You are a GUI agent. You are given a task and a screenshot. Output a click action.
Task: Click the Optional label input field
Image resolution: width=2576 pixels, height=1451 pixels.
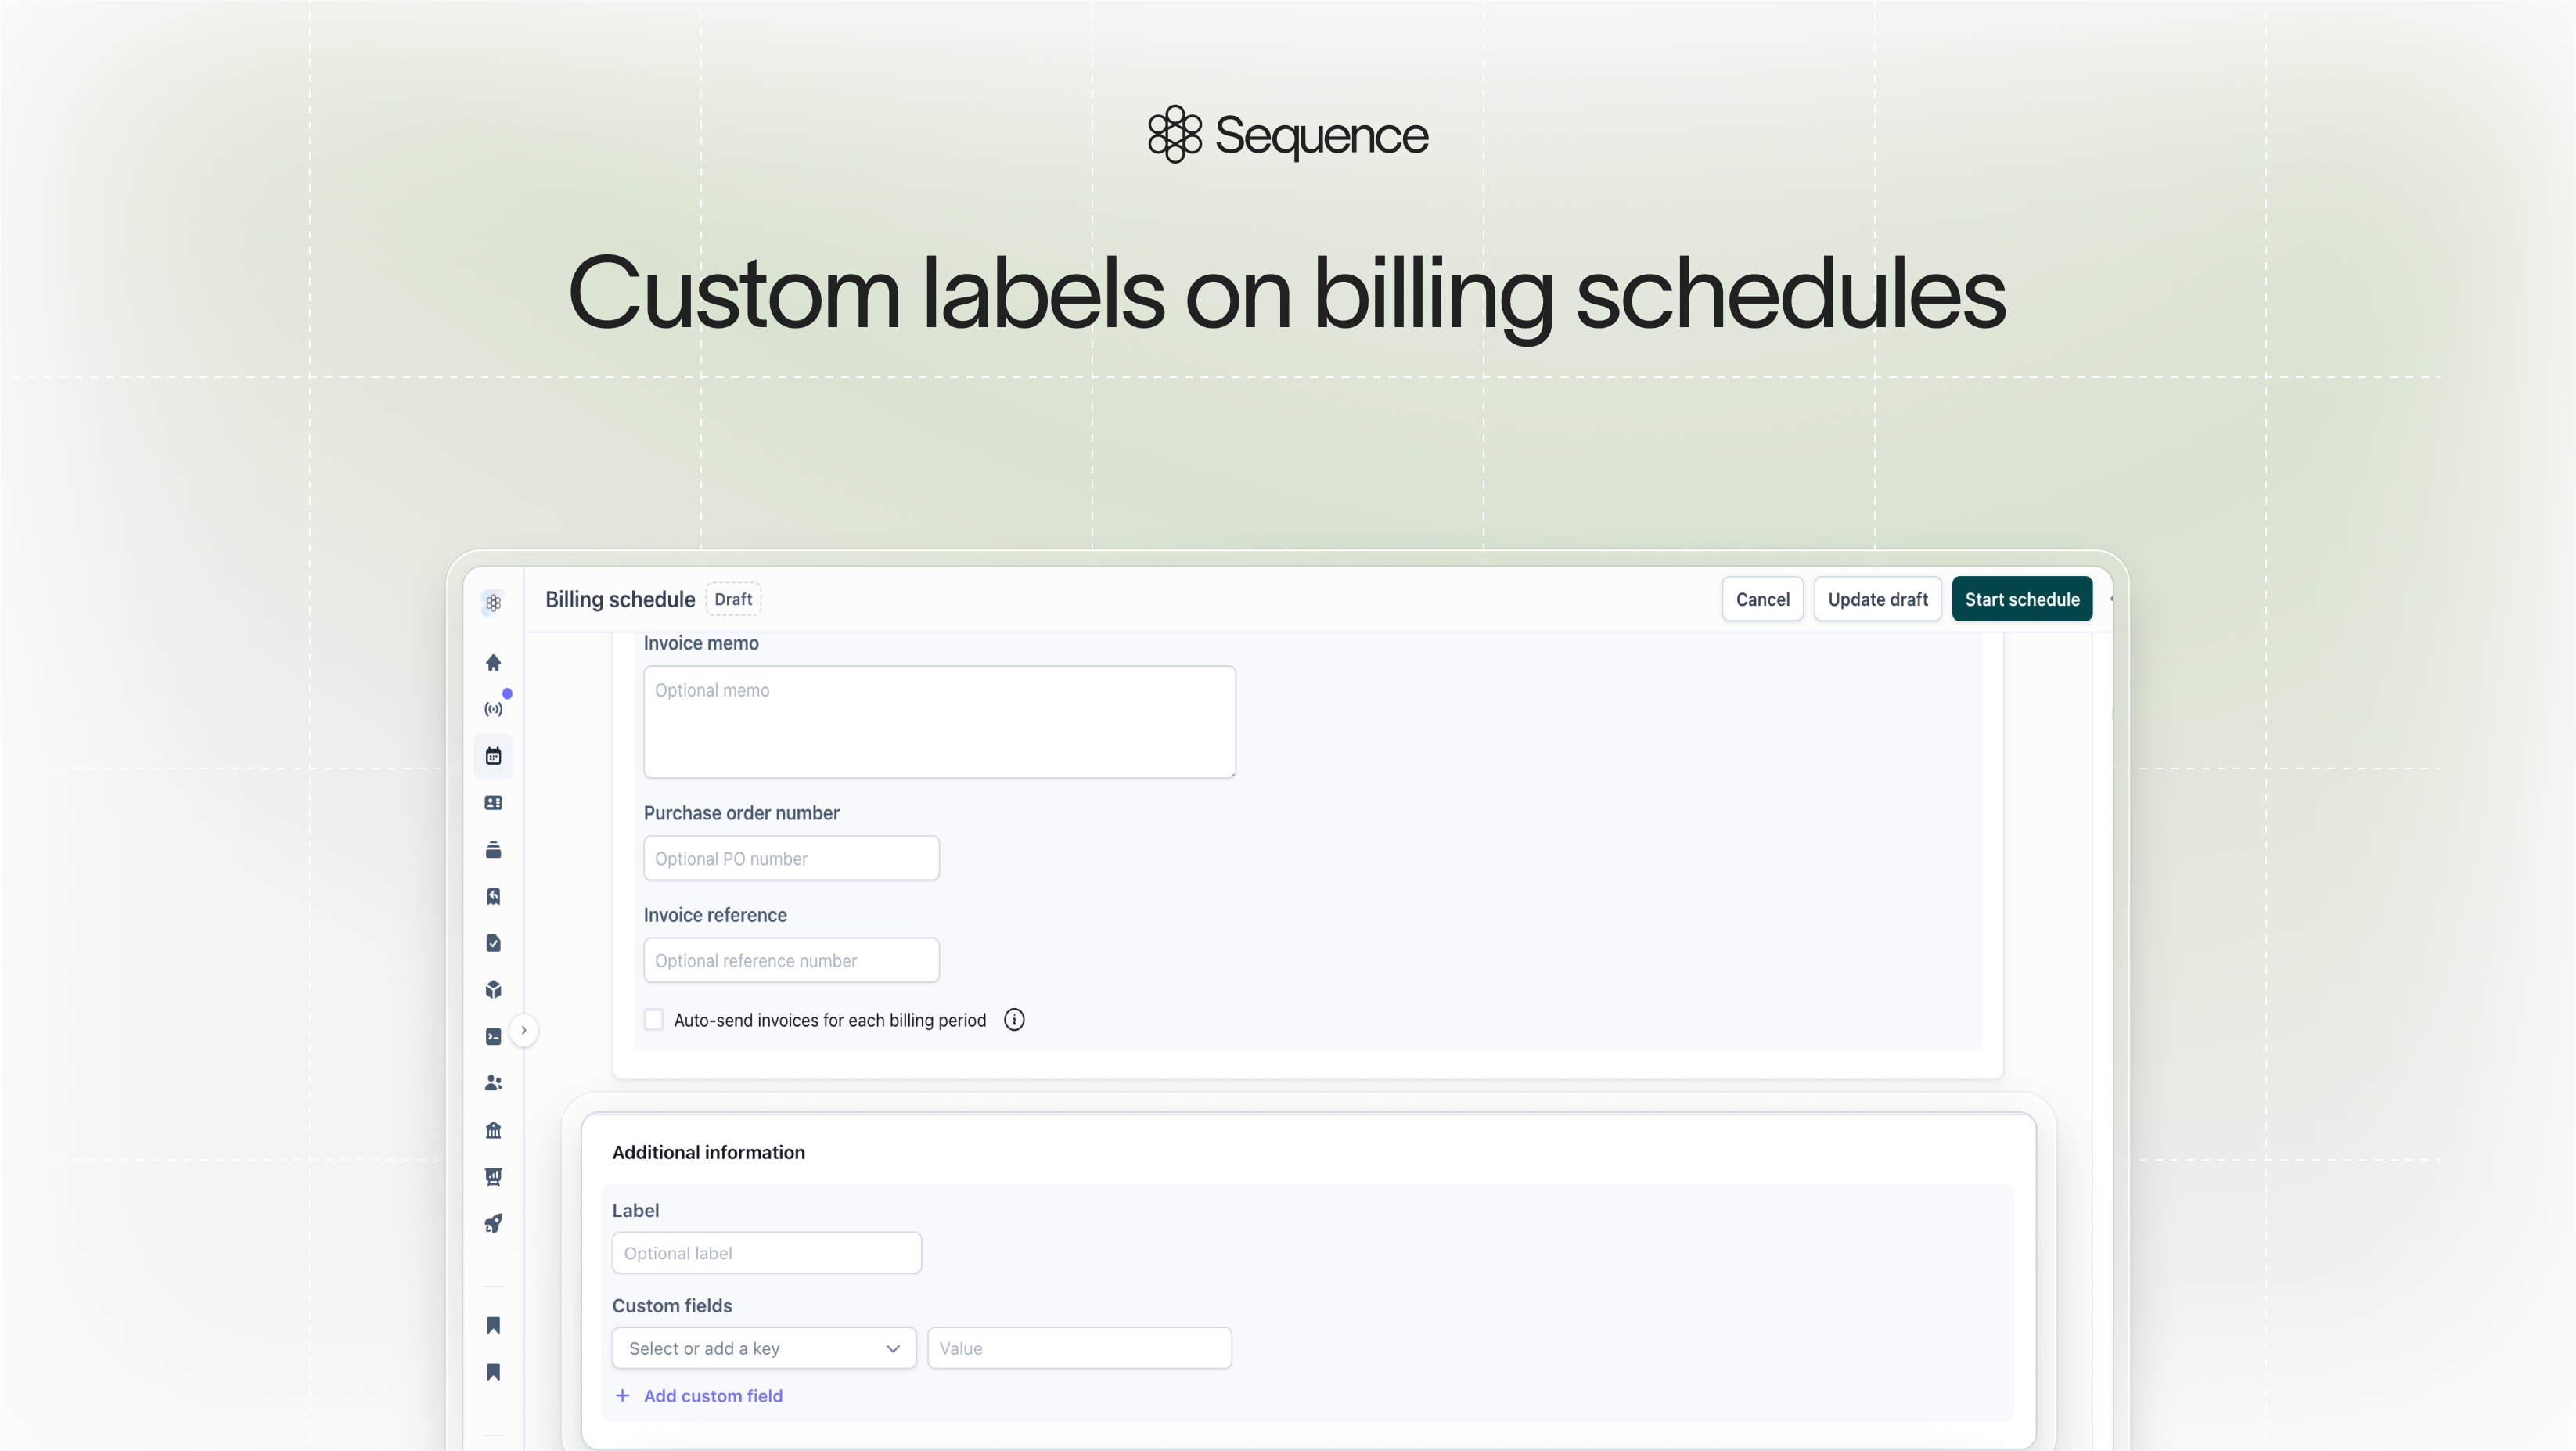coord(766,1253)
